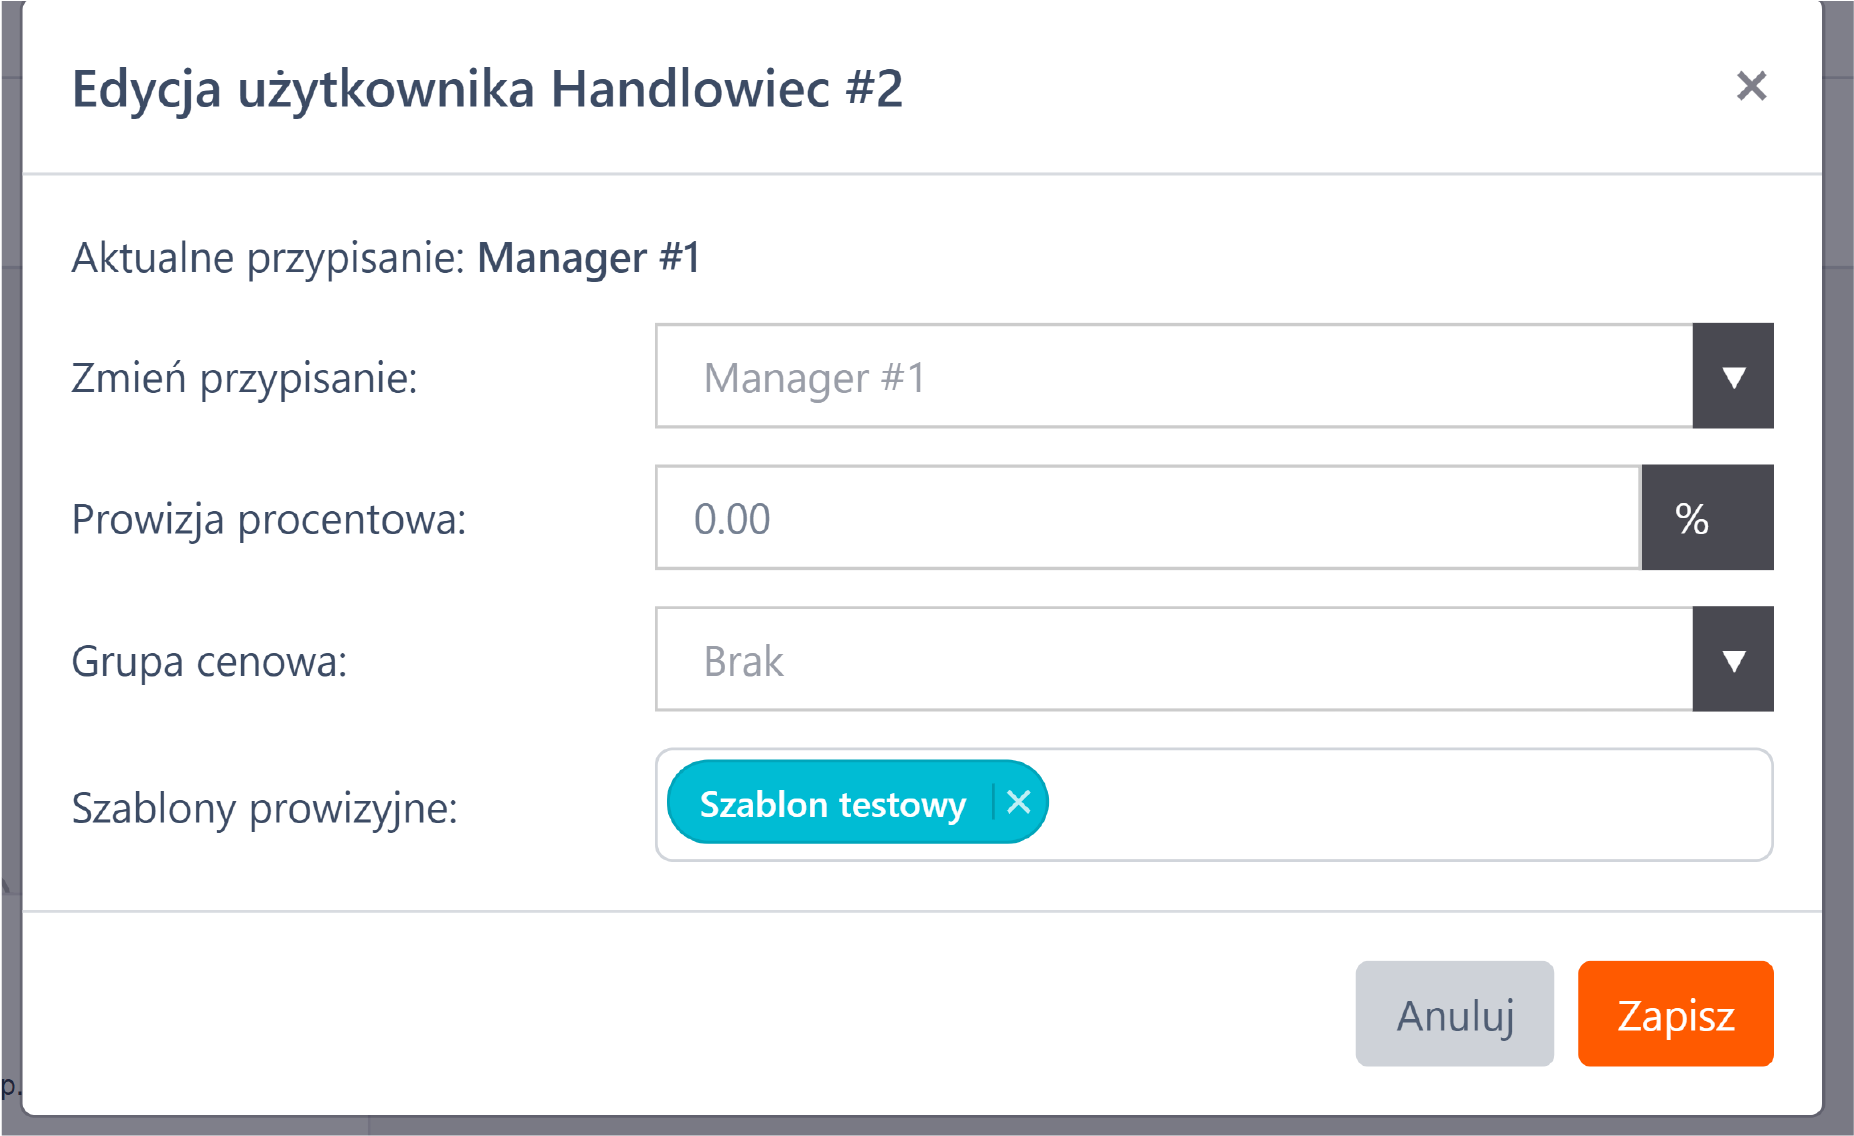Click the percent sign addon
The image size is (1854, 1136).
click(1706, 518)
